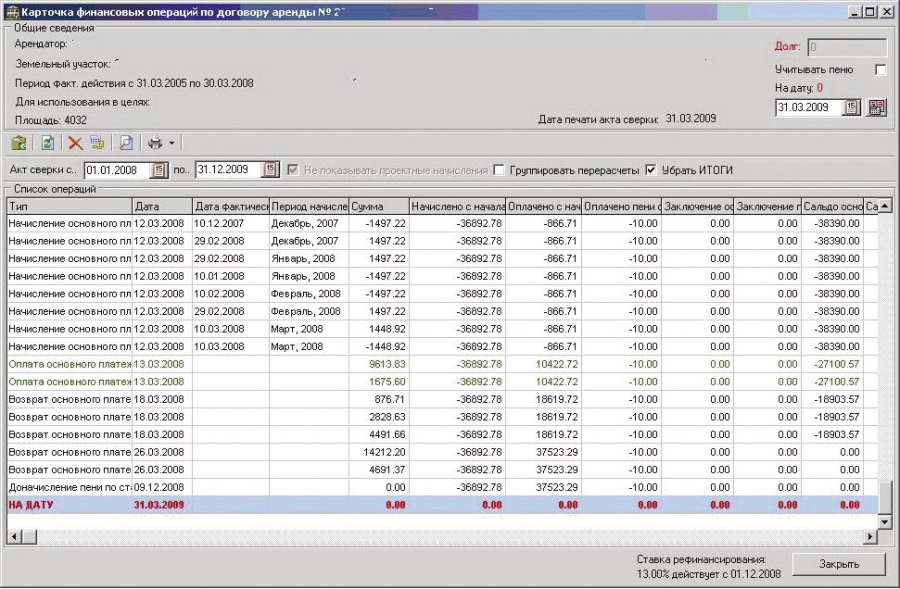Expand the print options dropdown arrow
Screen dimensions: 900x589
172,143
